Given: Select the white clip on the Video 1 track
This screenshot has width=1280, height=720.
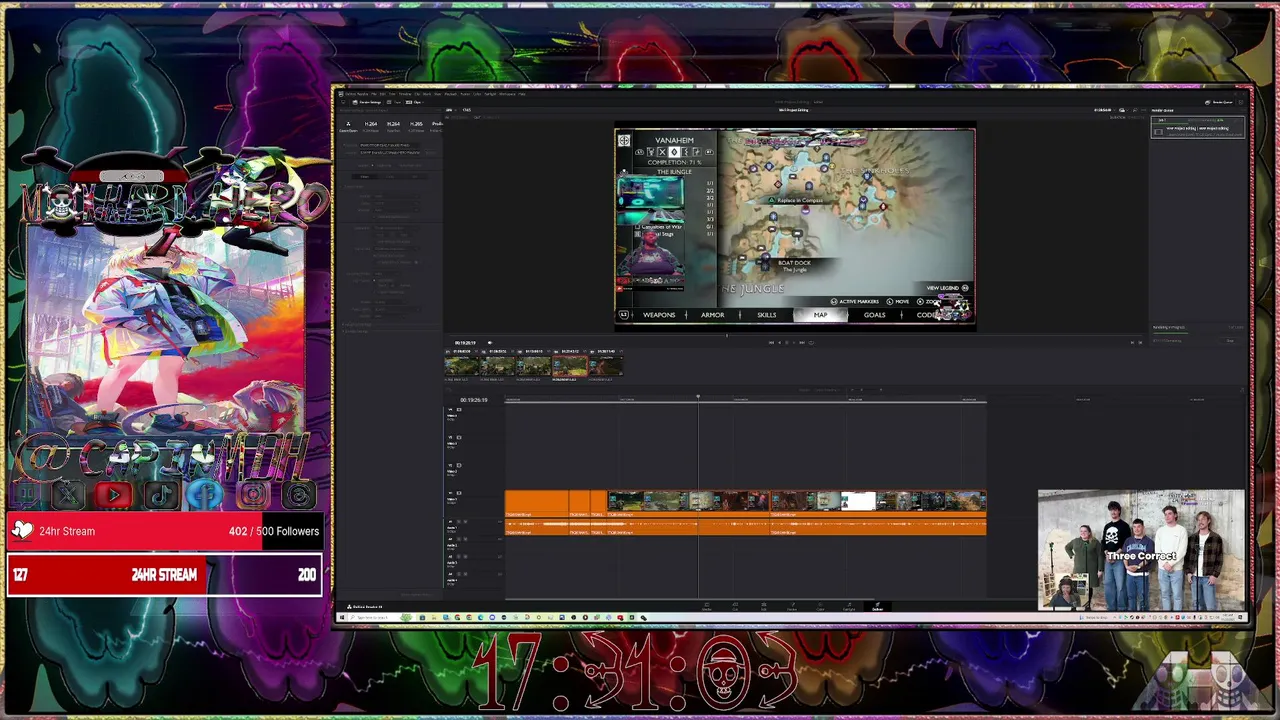Looking at the screenshot, I should click(x=858, y=501).
